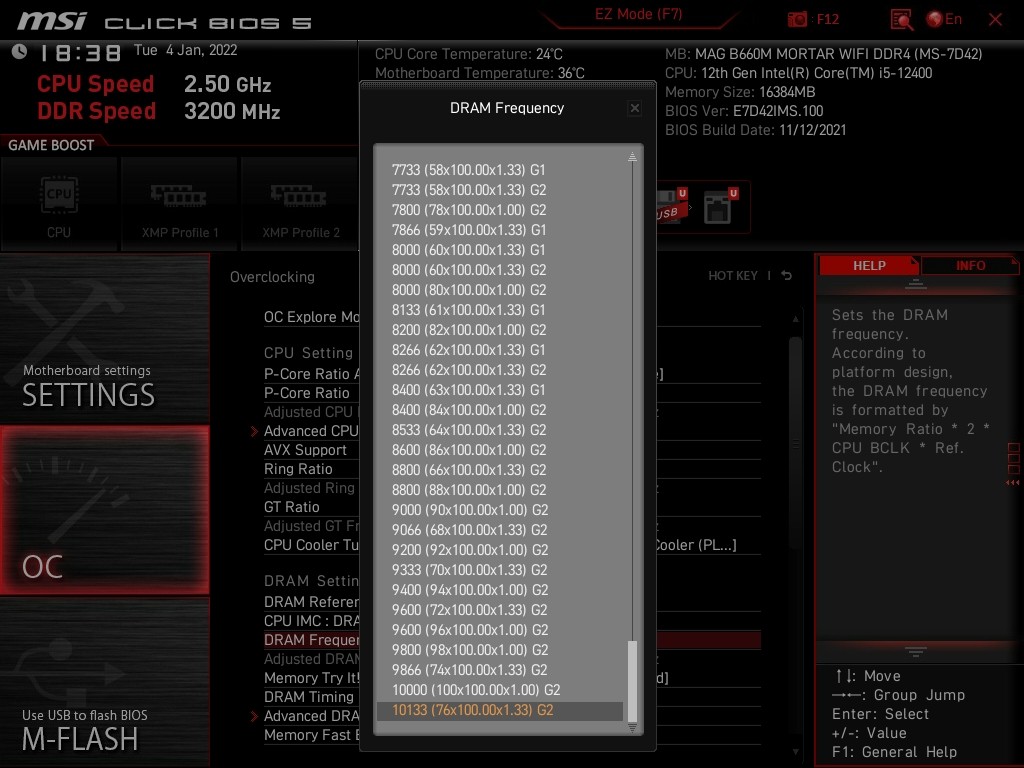1024x768 pixels.
Task: Enable the CPU Game Boost icon
Action: click(59, 204)
